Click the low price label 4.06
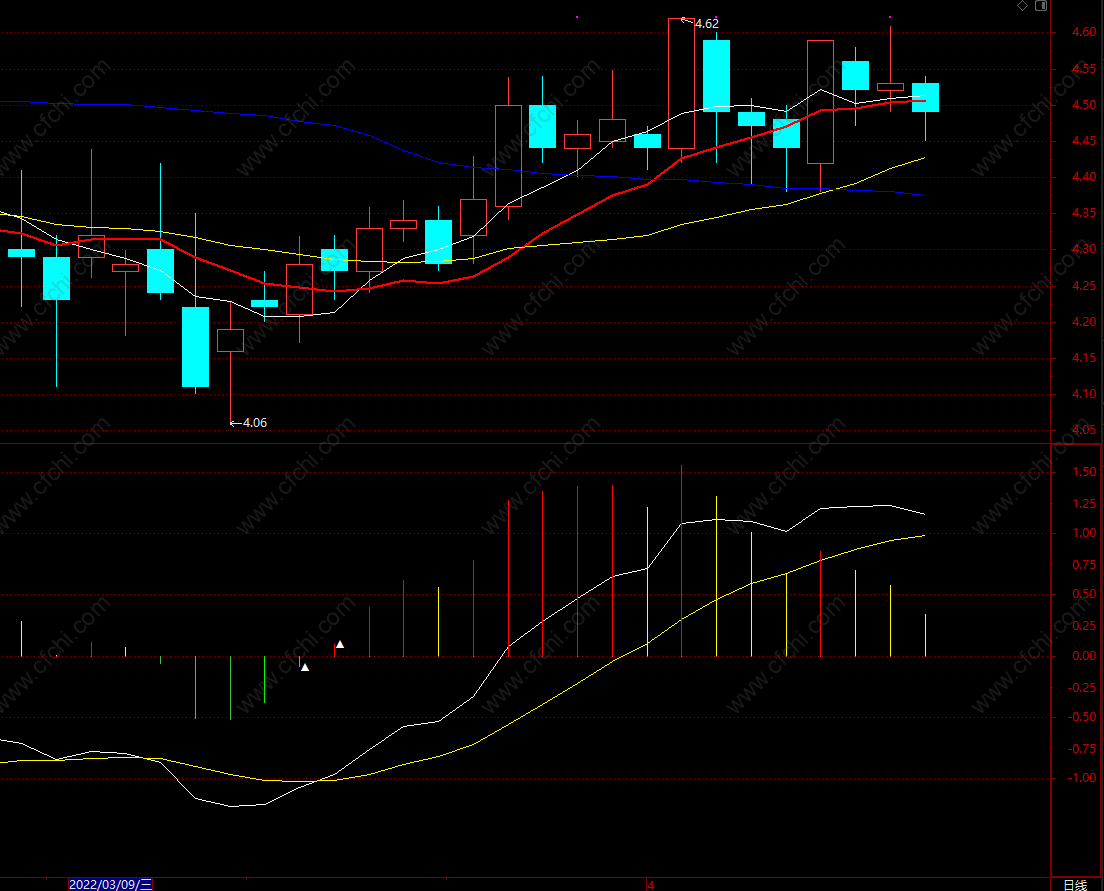 tap(254, 423)
